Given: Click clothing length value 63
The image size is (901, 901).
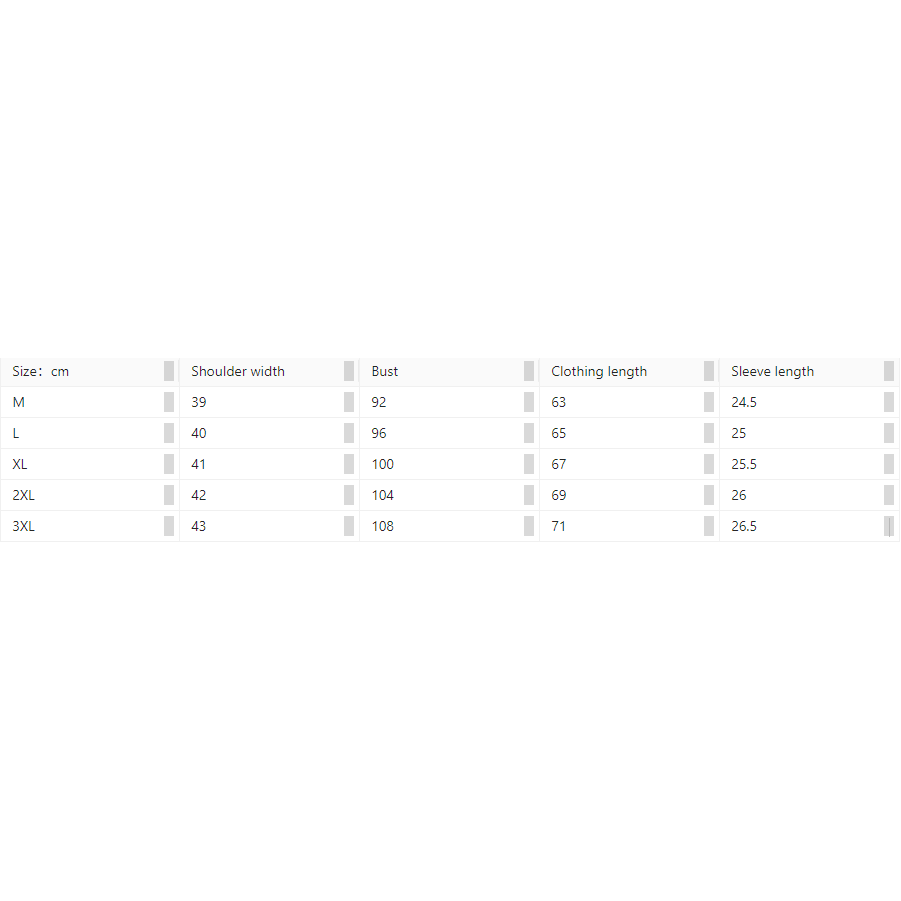Looking at the screenshot, I should point(558,402).
